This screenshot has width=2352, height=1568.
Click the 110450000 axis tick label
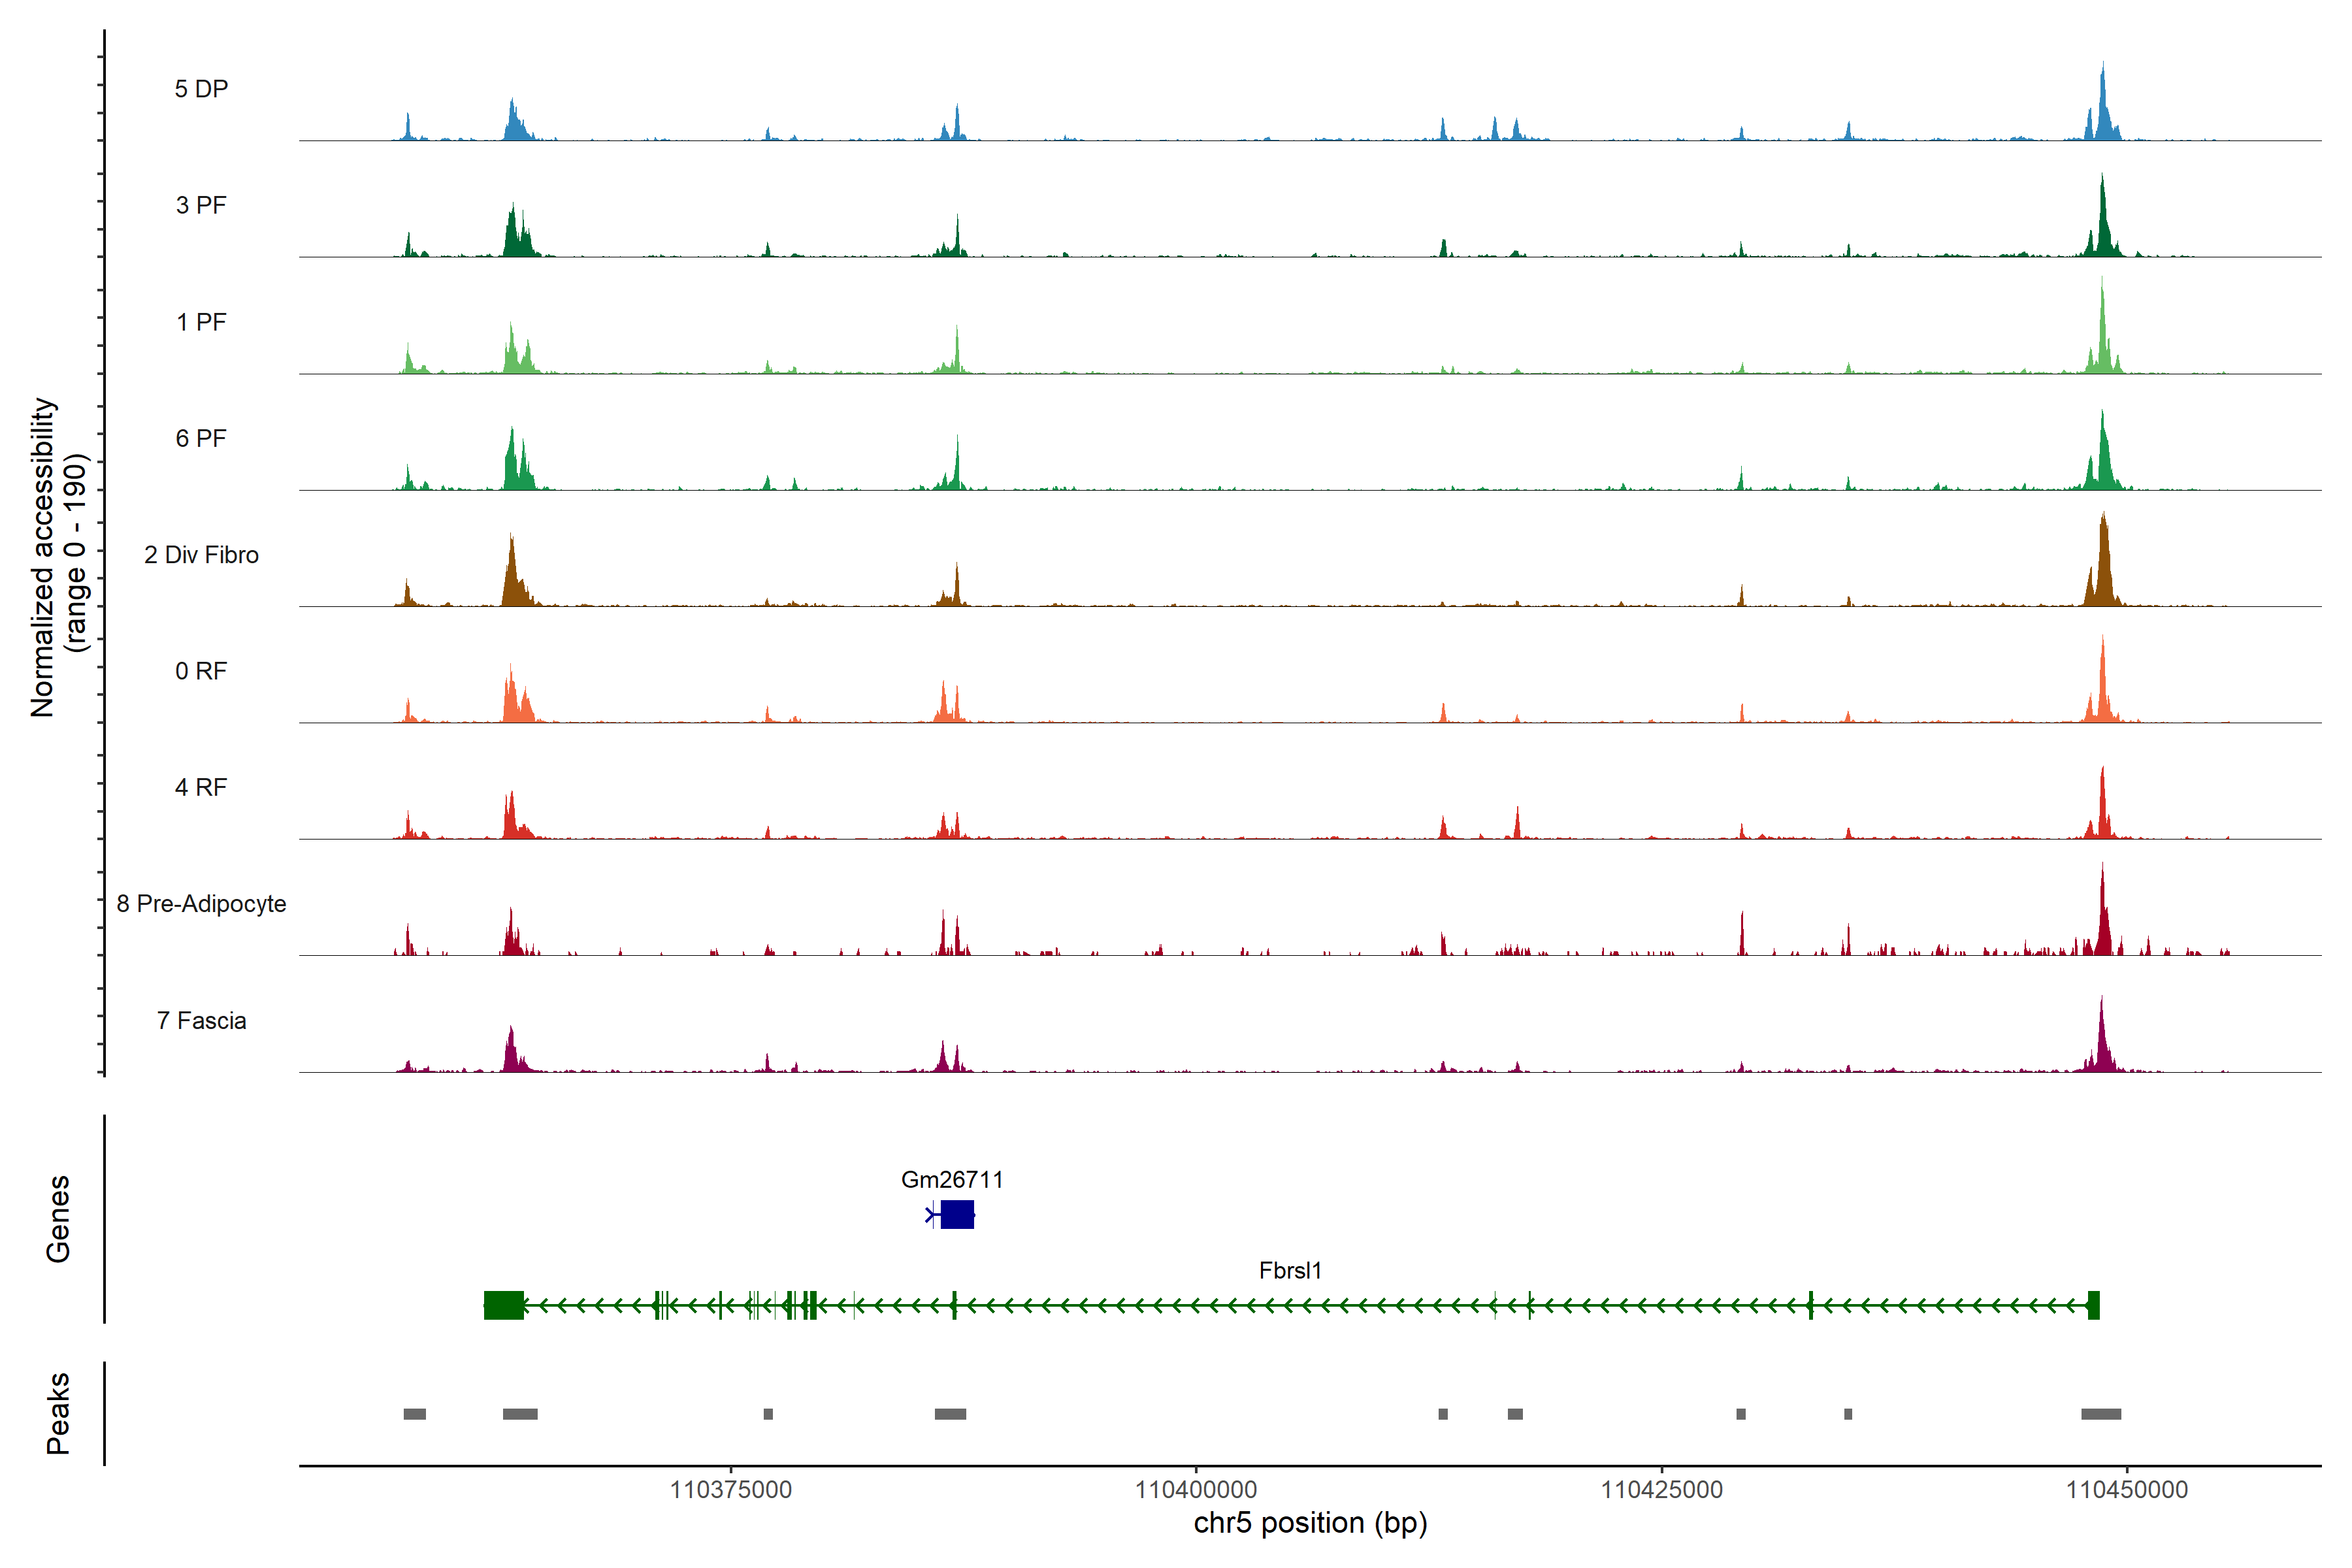2127,1490
